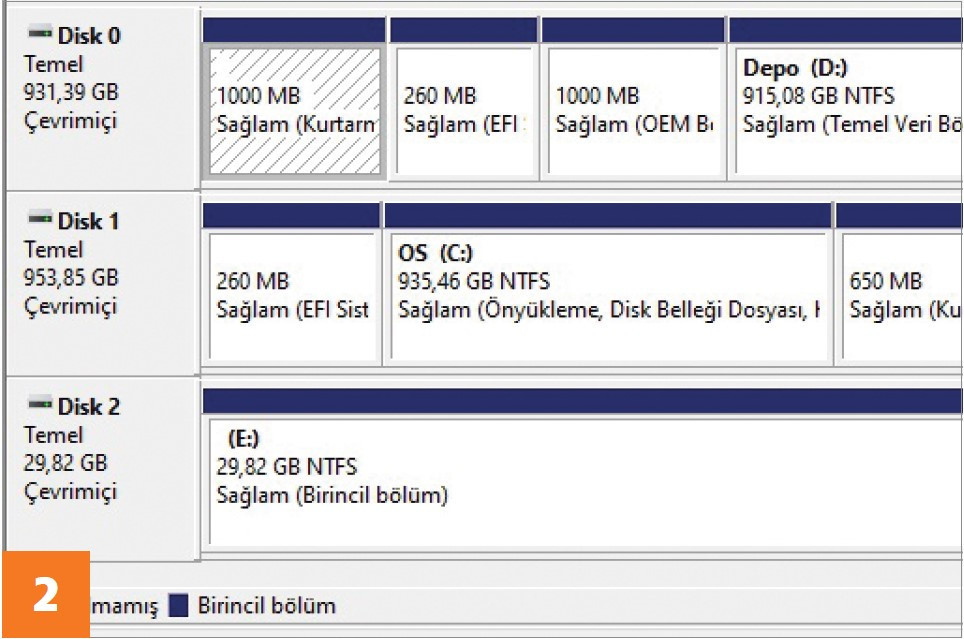Click the Disk 0 931,39 GB info panel

click(x=102, y=98)
